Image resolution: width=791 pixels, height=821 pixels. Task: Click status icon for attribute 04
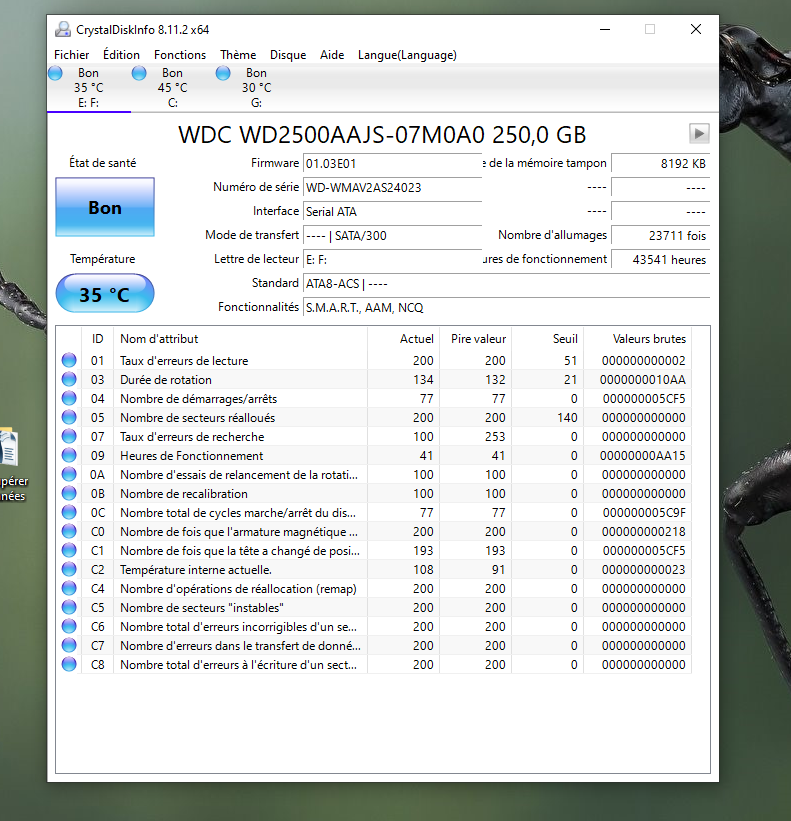click(x=69, y=398)
